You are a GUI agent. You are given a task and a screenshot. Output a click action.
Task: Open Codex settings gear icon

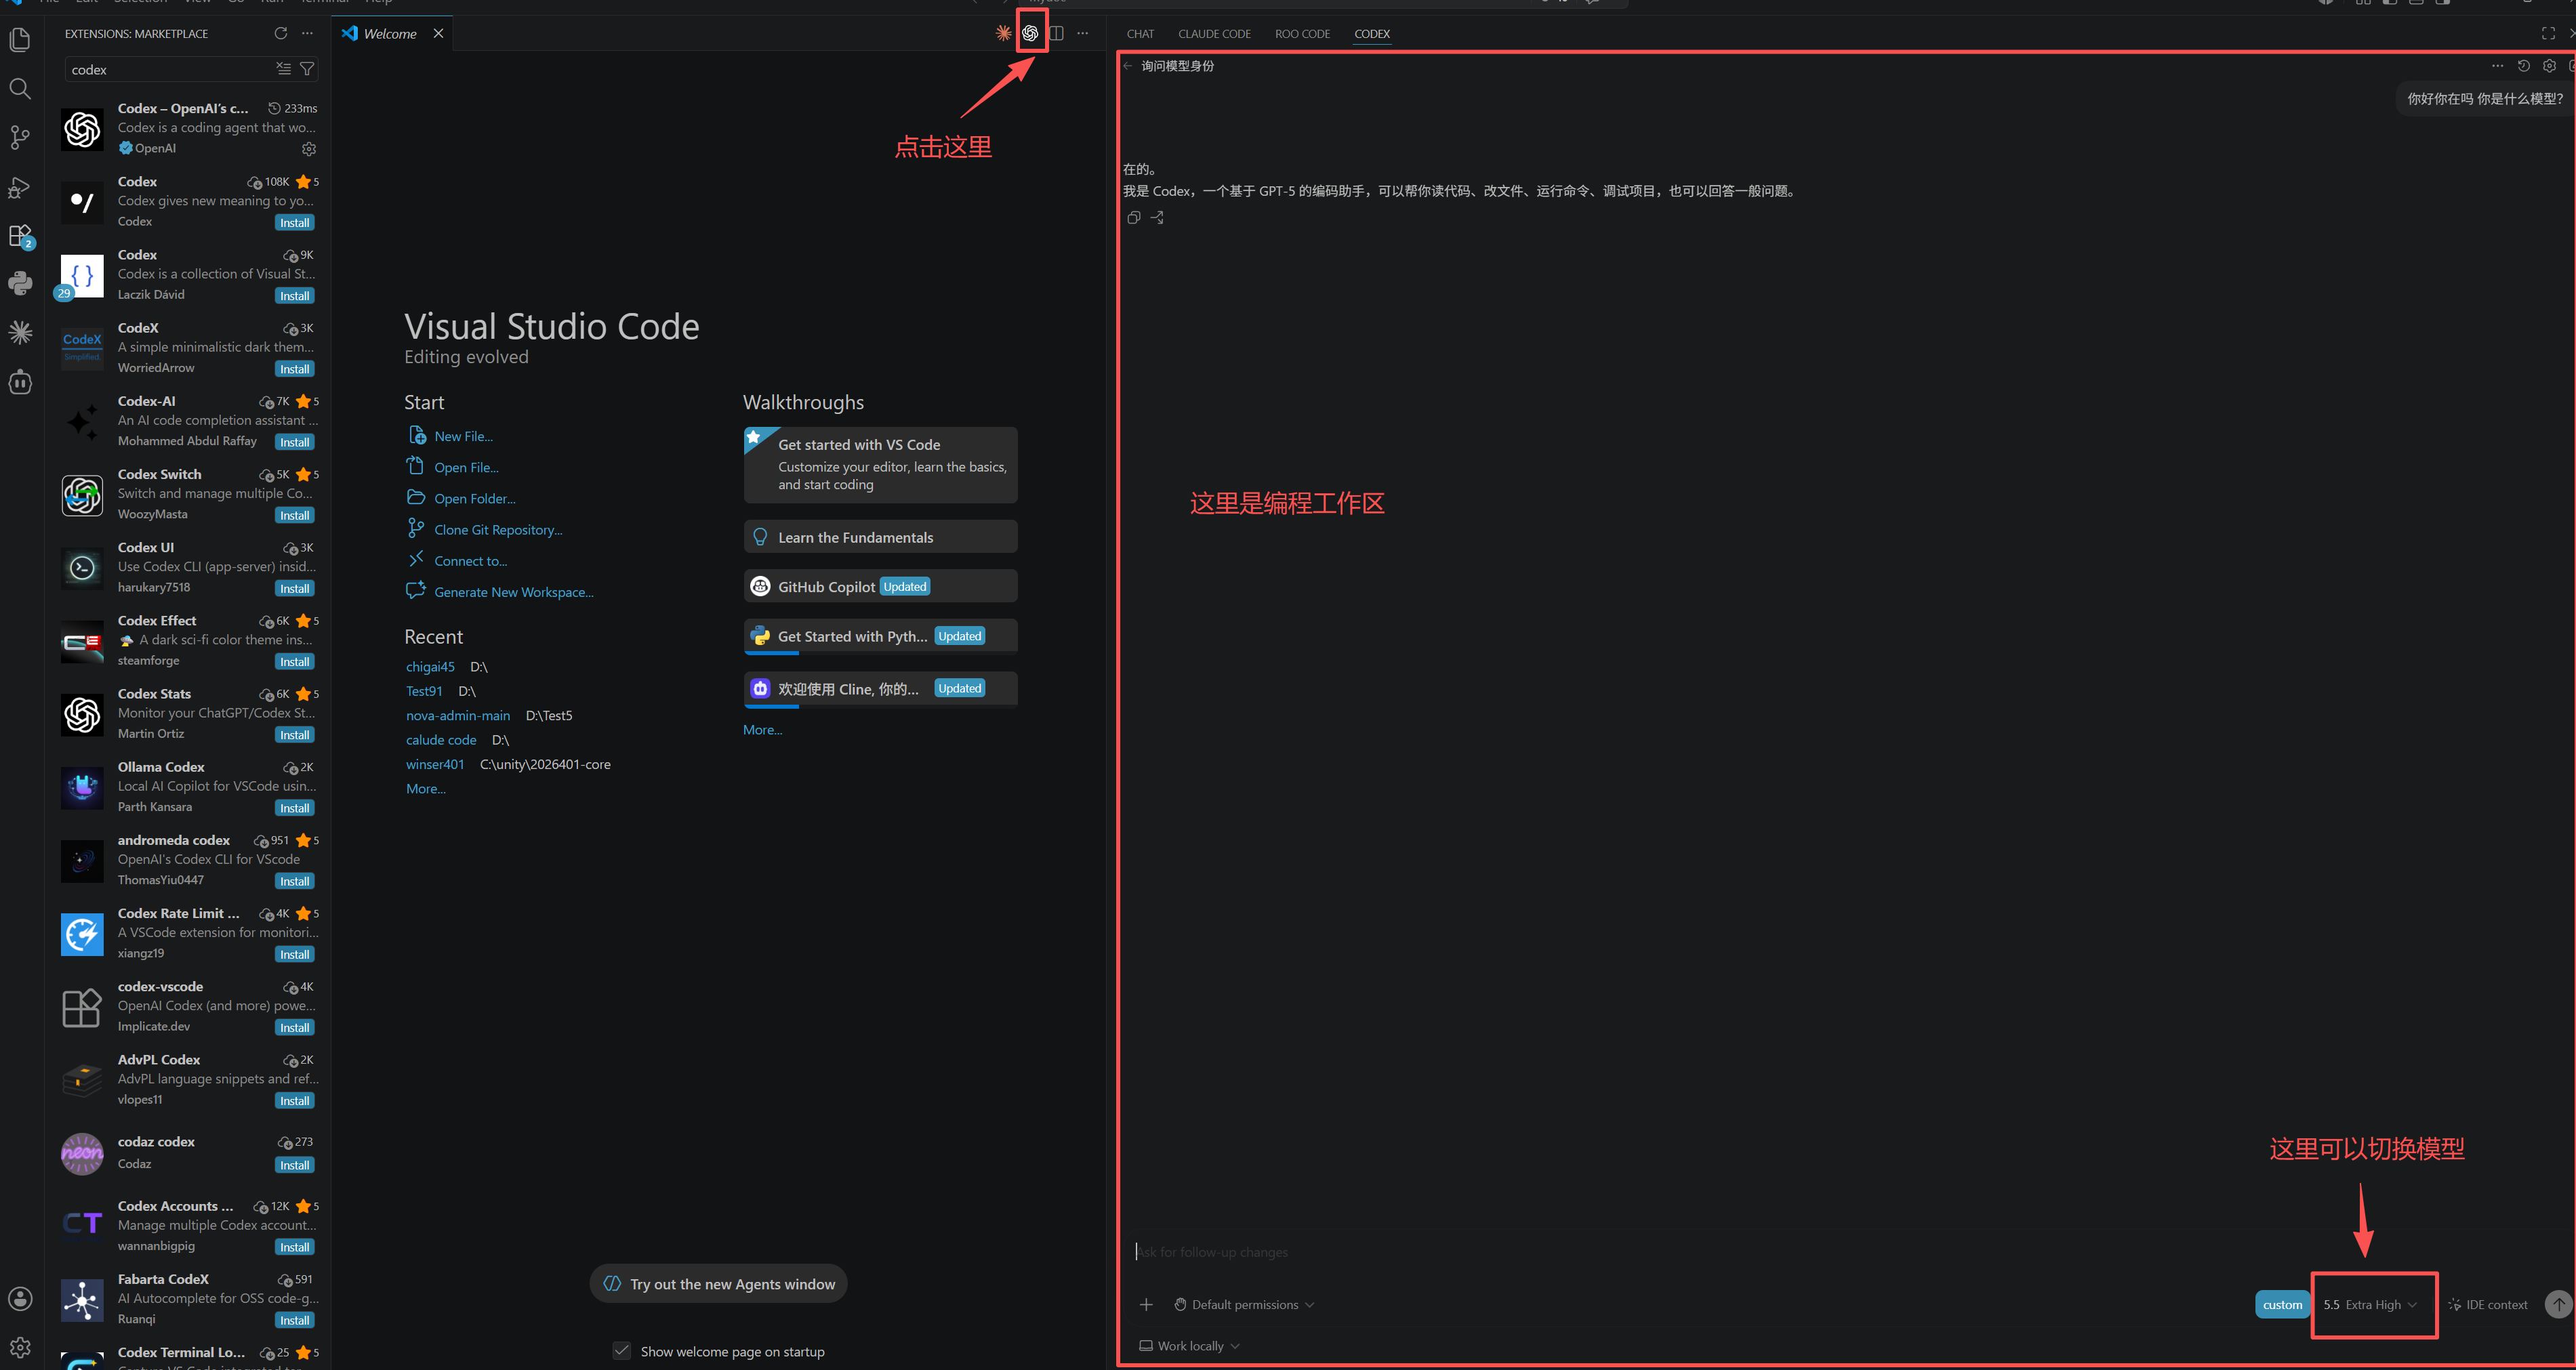(2549, 66)
